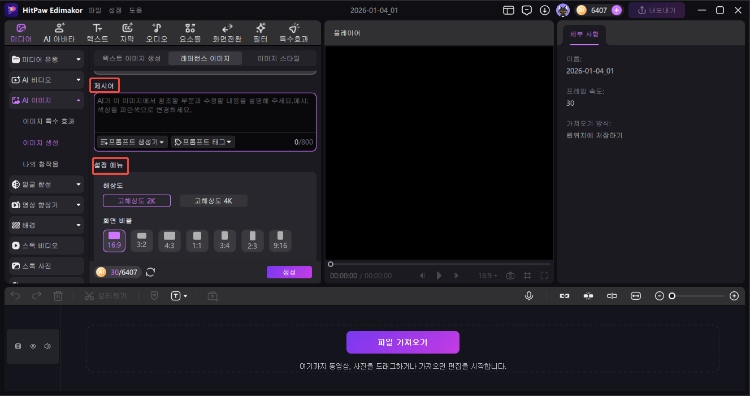Click the undo arrow in timeline toolbar

click(x=15, y=296)
